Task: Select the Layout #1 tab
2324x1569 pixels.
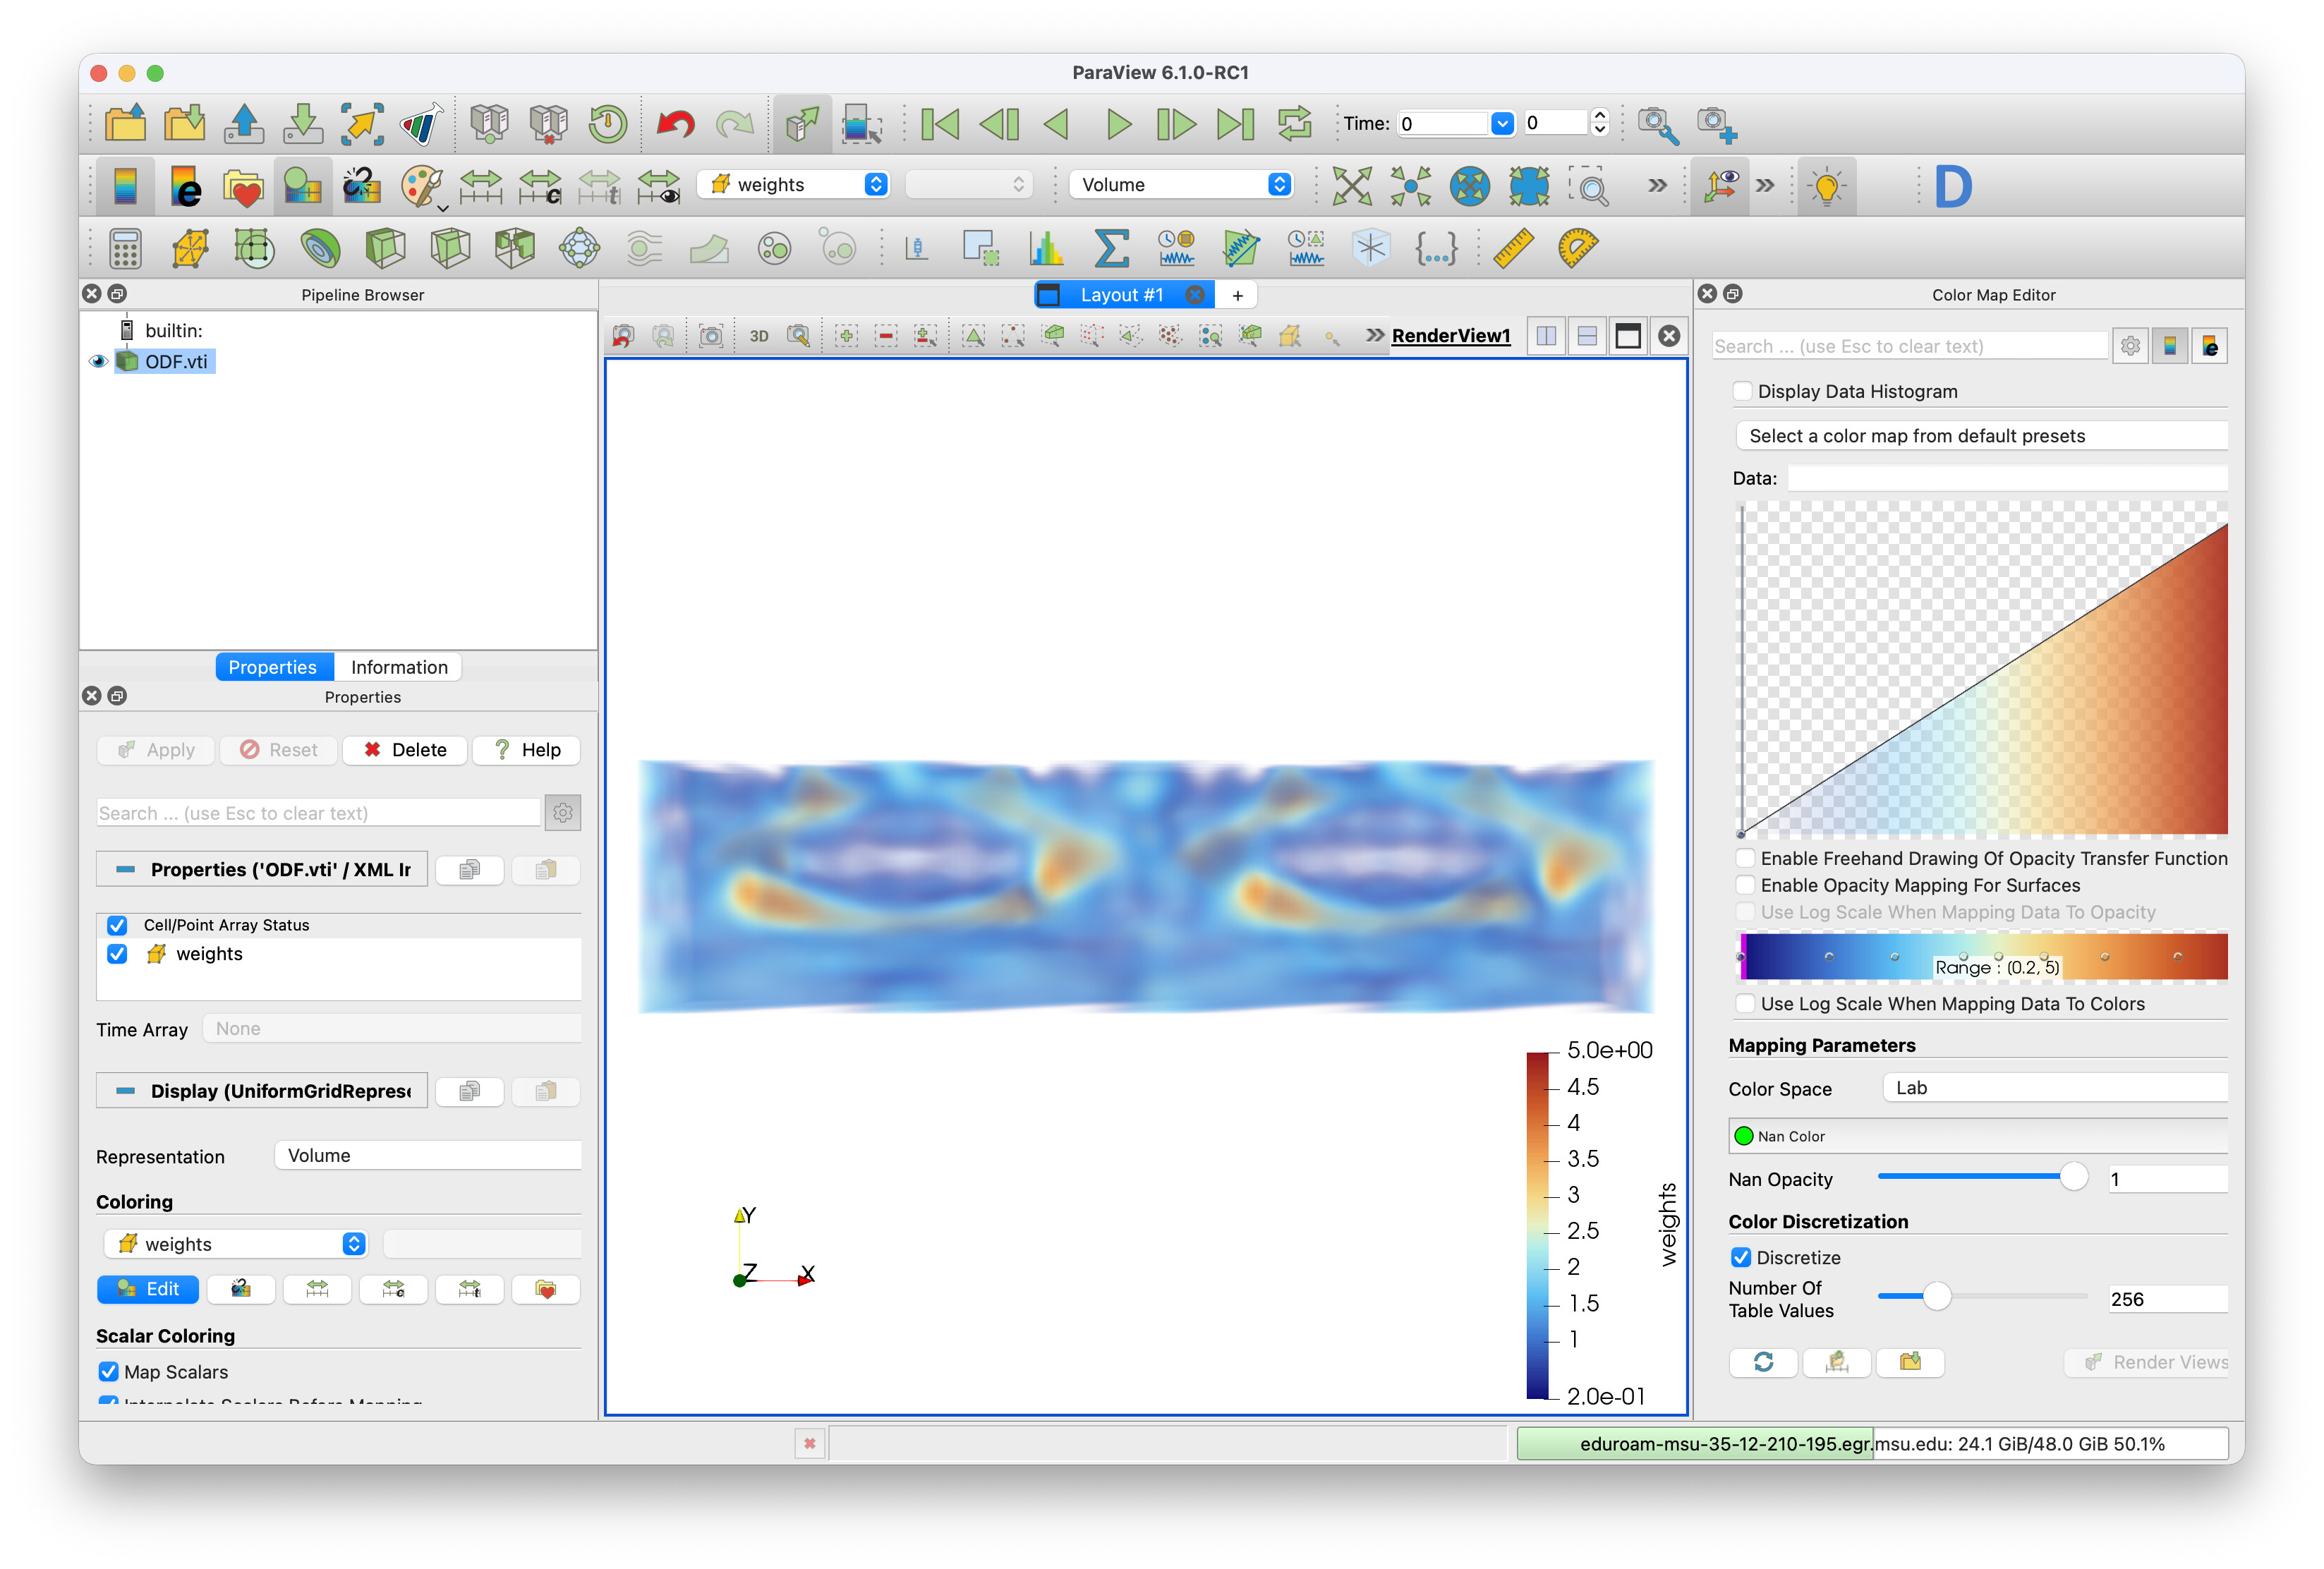Action: [x=1120, y=295]
